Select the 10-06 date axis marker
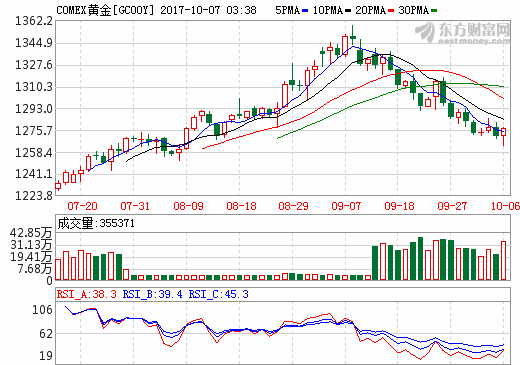 click(x=505, y=206)
